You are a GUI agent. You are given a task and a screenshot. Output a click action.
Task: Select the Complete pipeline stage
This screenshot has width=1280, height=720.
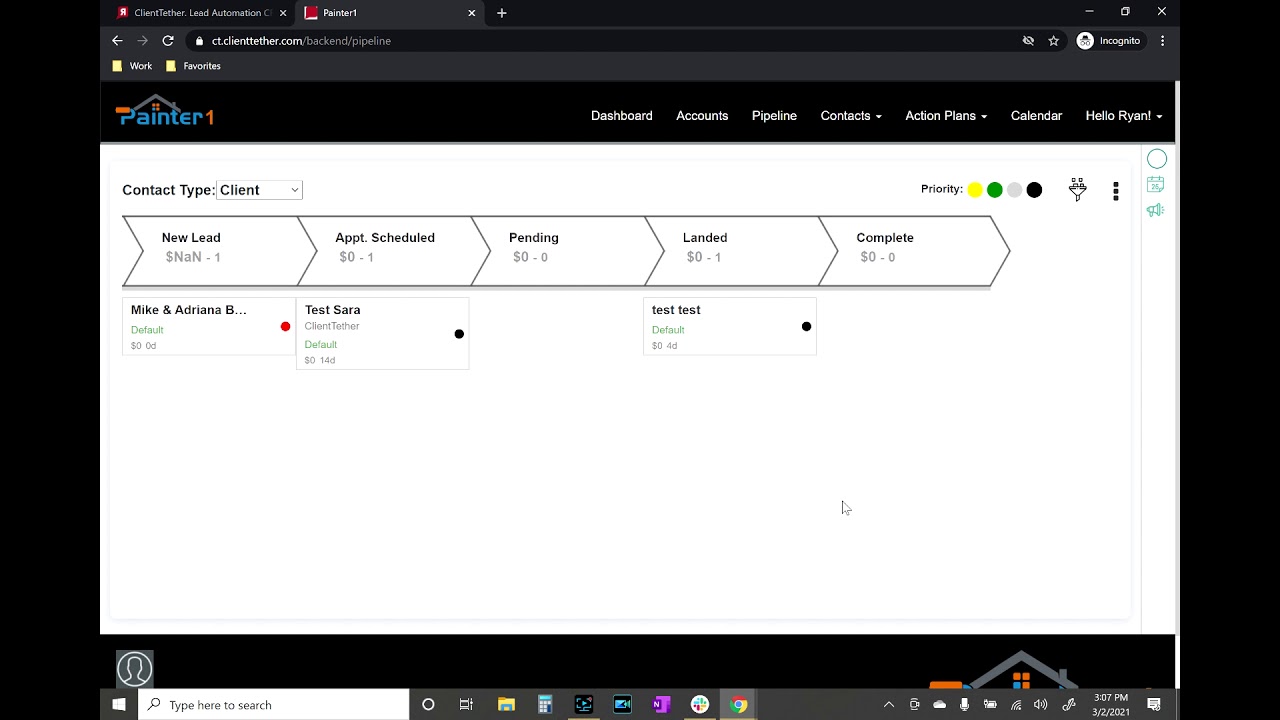[x=916, y=251]
